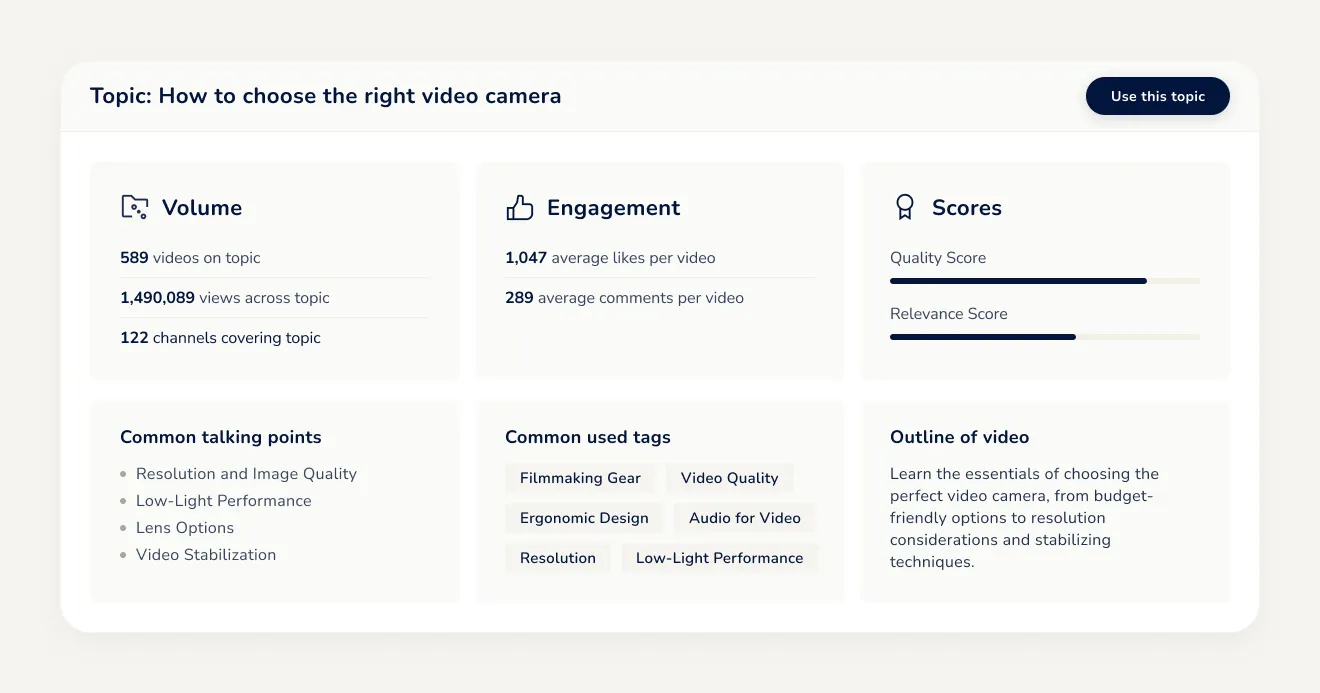Click the Relevance Score progress bar

[1044, 337]
